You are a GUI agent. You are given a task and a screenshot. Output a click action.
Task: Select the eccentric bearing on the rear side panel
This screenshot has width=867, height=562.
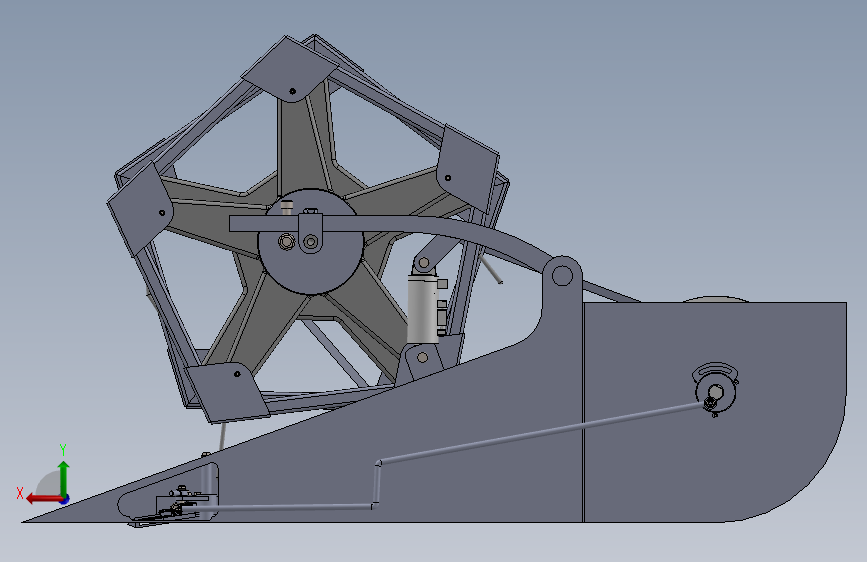click(x=715, y=390)
